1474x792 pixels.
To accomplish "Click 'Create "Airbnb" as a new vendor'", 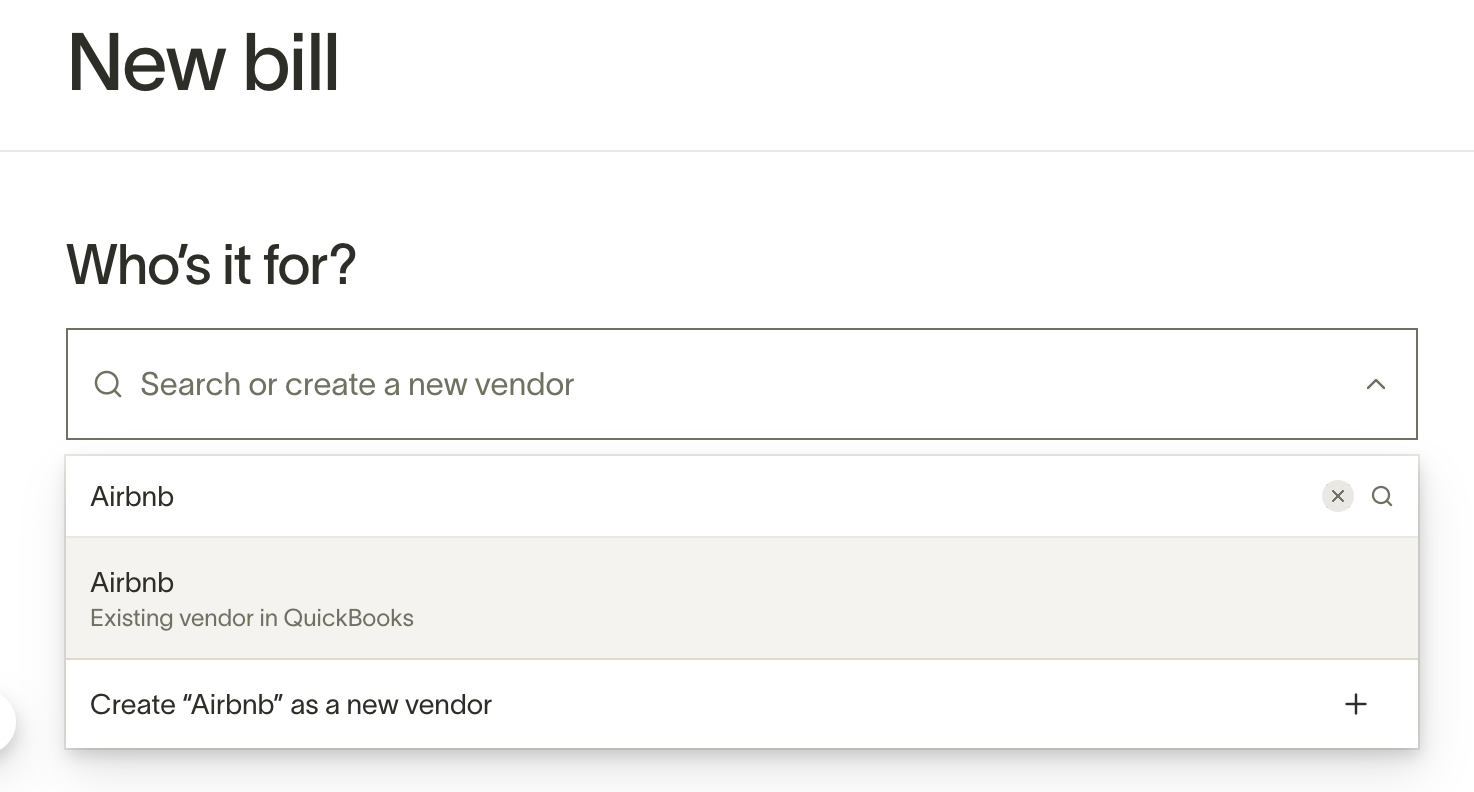I will point(290,704).
